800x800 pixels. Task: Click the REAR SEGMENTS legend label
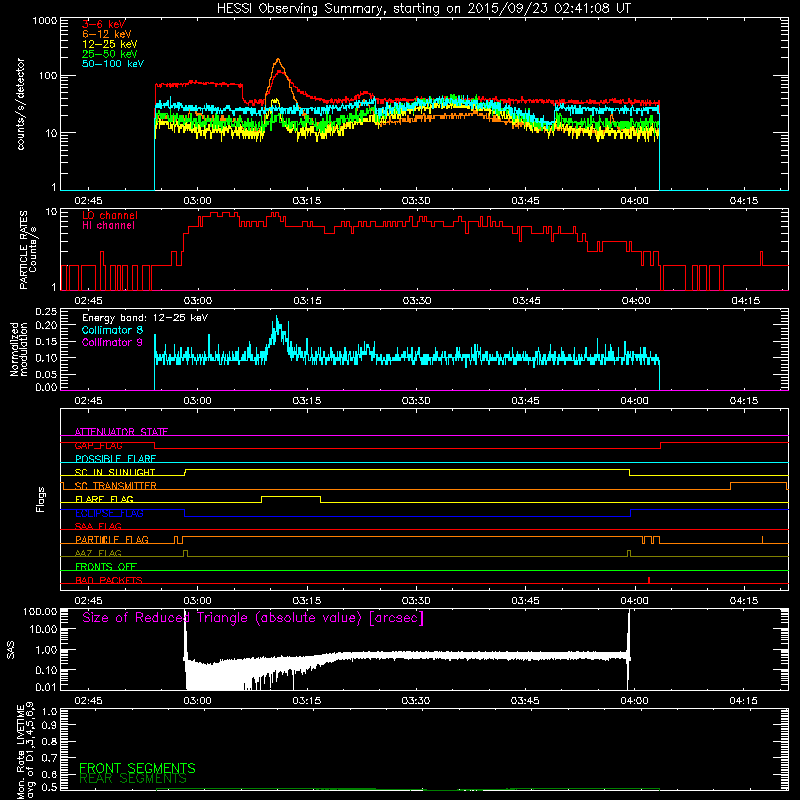point(133,779)
